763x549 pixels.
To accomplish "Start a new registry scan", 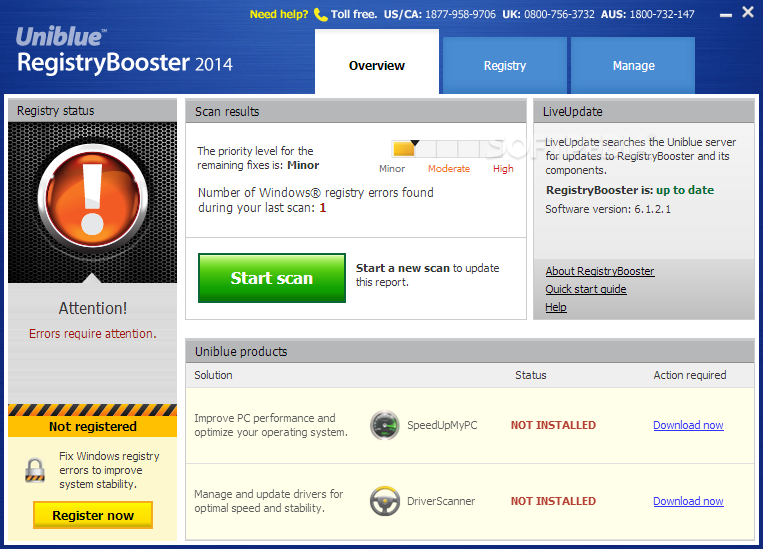I will tap(272, 278).
